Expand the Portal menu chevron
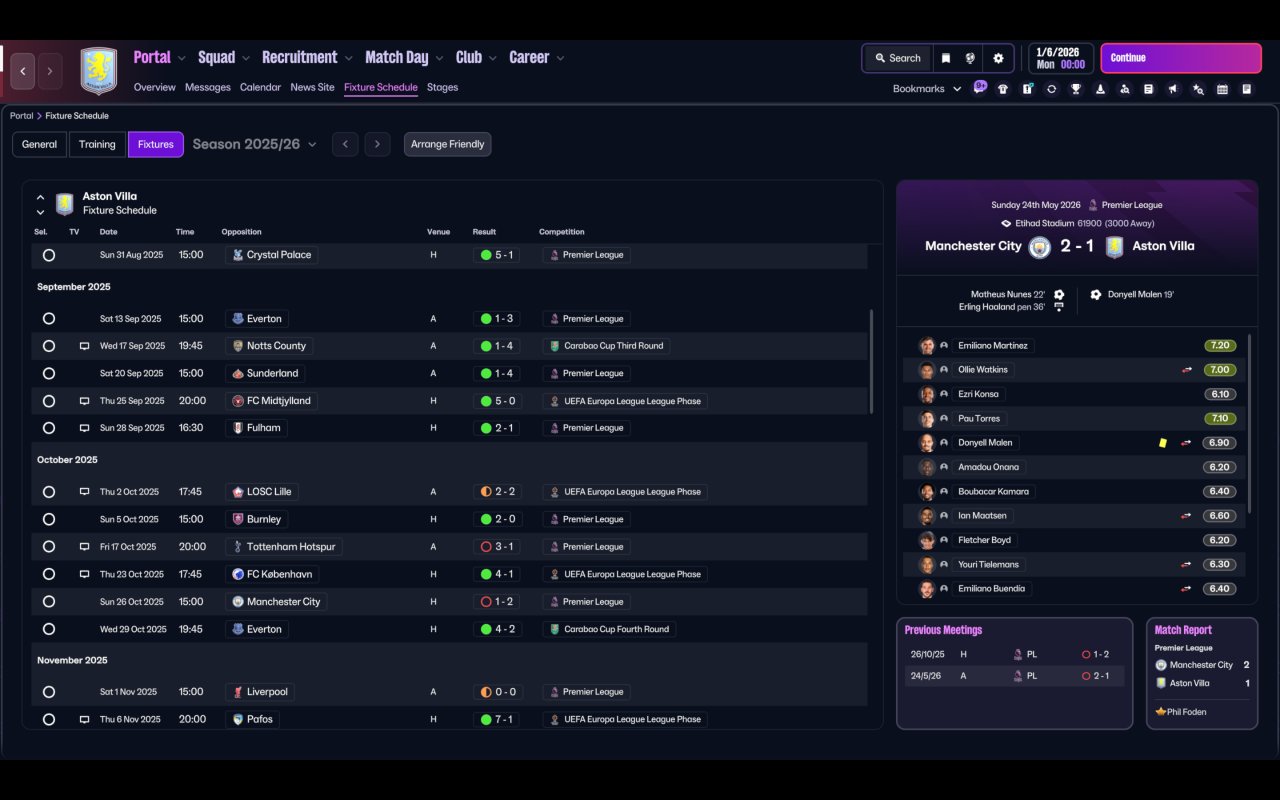The width and height of the screenshot is (1280, 800). (x=180, y=58)
